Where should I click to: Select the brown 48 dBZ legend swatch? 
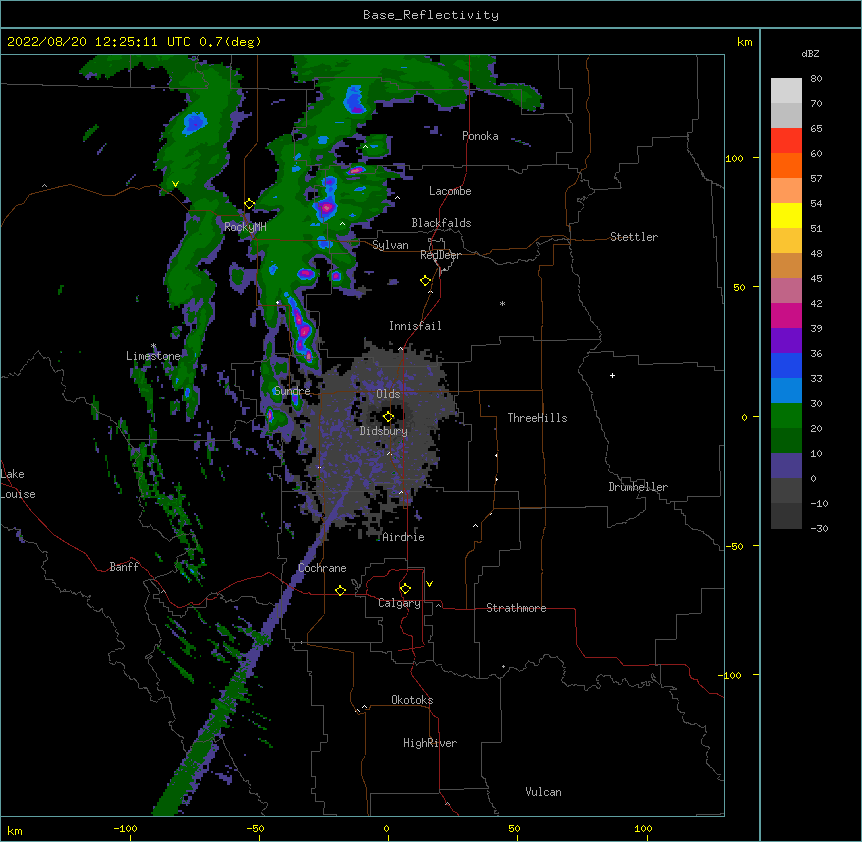pos(786,265)
